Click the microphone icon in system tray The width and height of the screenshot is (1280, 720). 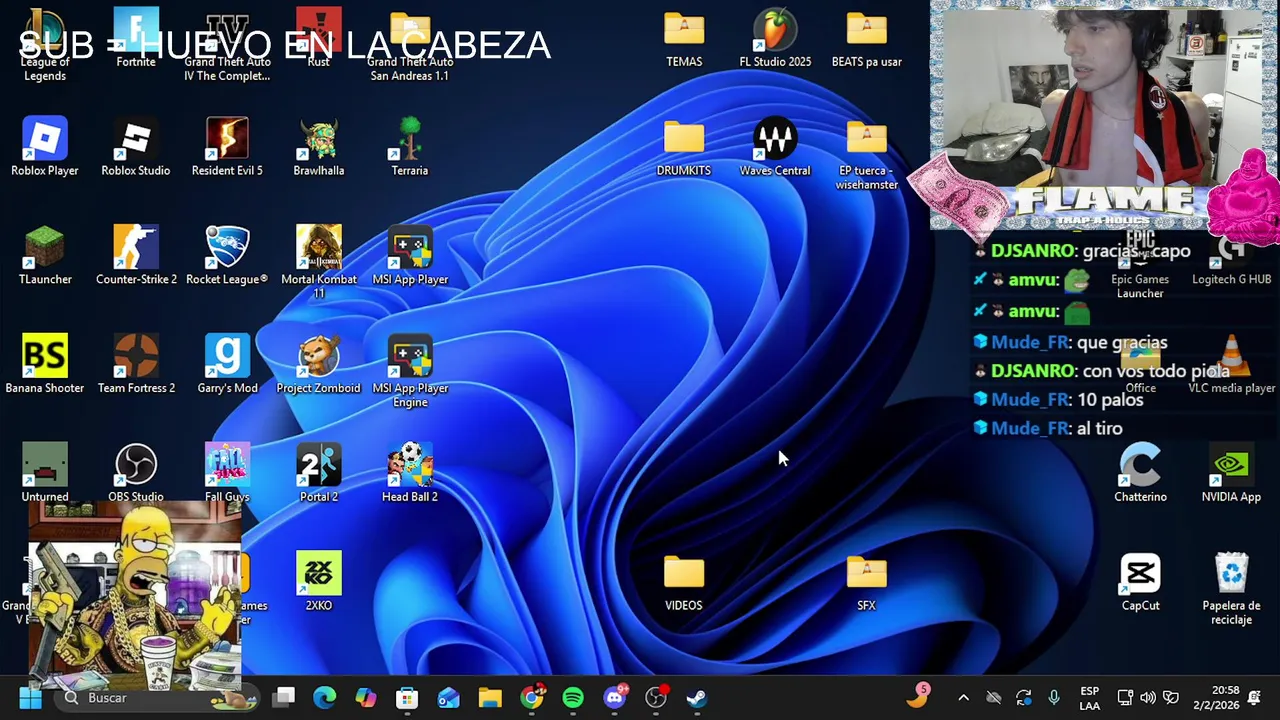1053,698
